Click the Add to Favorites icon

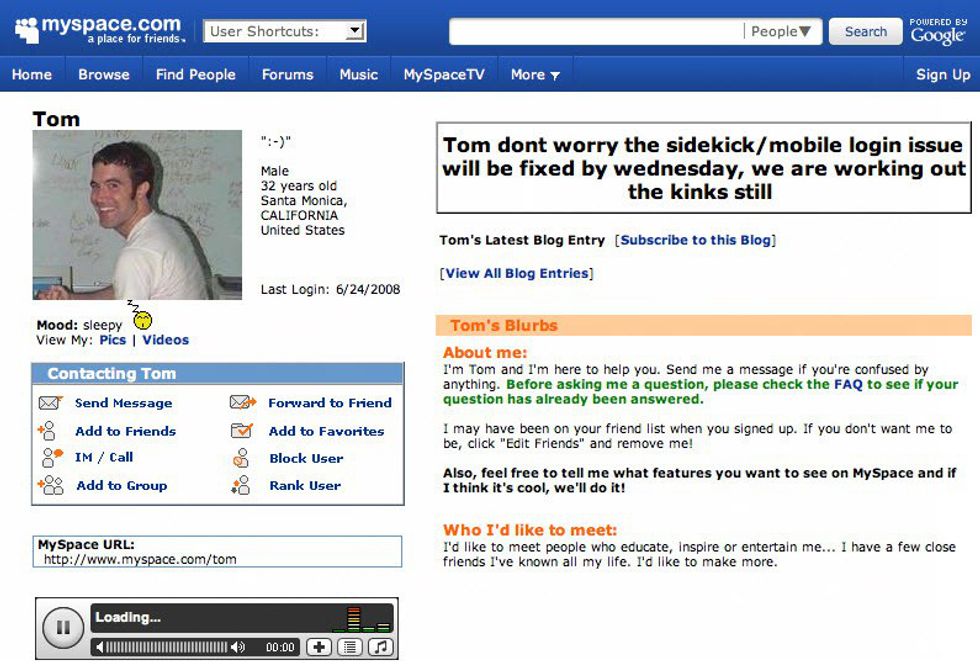click(242, 431)
